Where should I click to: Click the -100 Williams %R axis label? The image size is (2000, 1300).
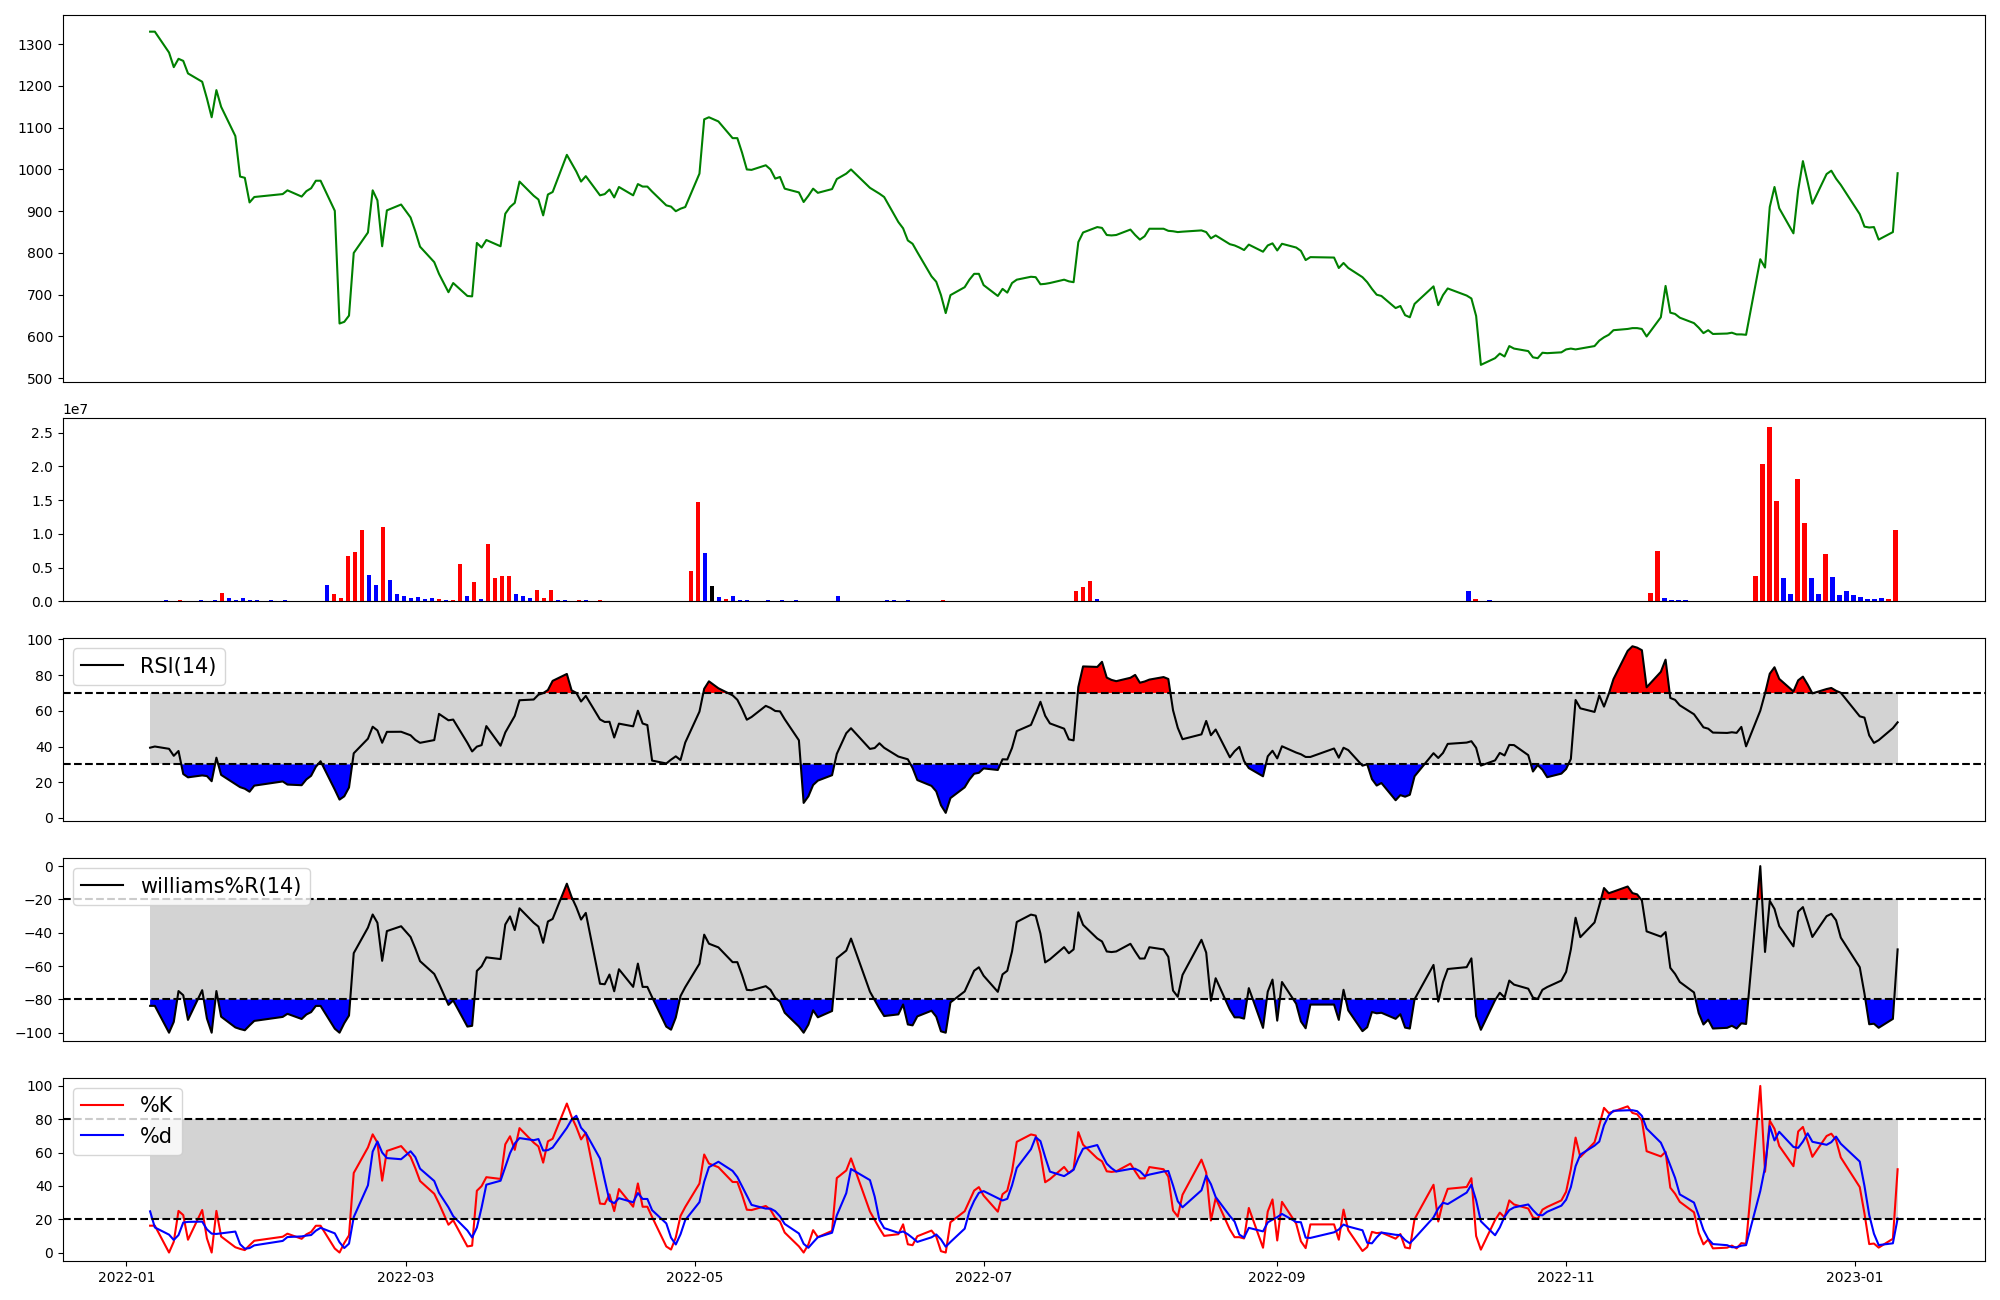tap(33, 1033)
